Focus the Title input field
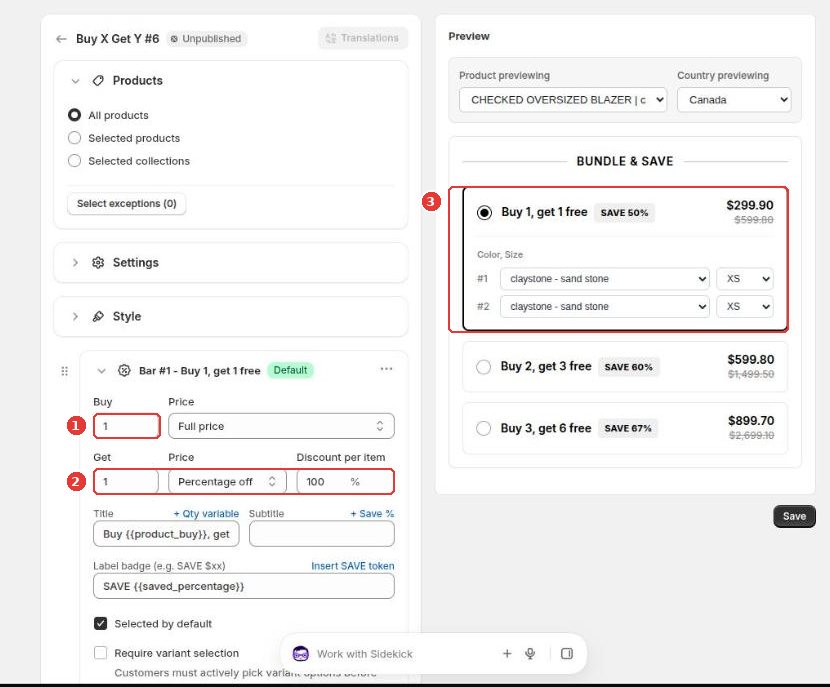830x687 pixels. click(x=166, y=534)
